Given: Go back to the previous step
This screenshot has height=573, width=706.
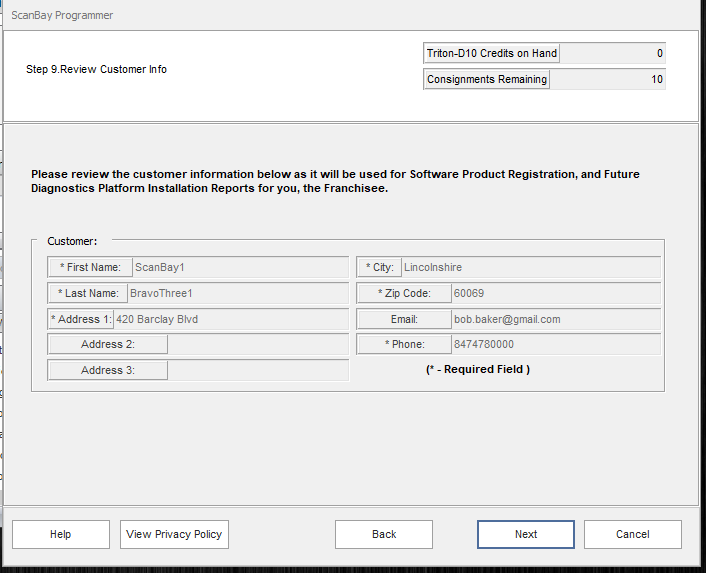Looking at the screenshot, I should pyautogui.click(x=384, y=534).
